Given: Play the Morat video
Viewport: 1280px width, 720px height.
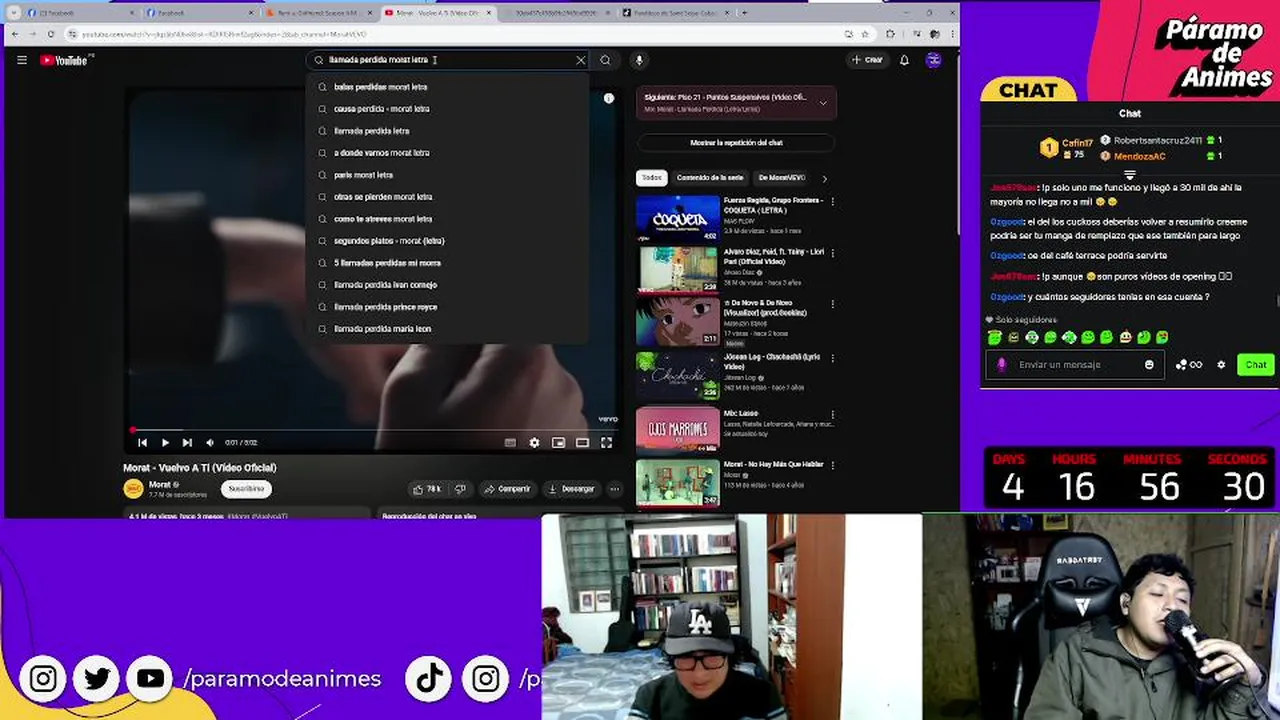Looking at the screenshot, I should pyautogui.click(x=165, y=442).
